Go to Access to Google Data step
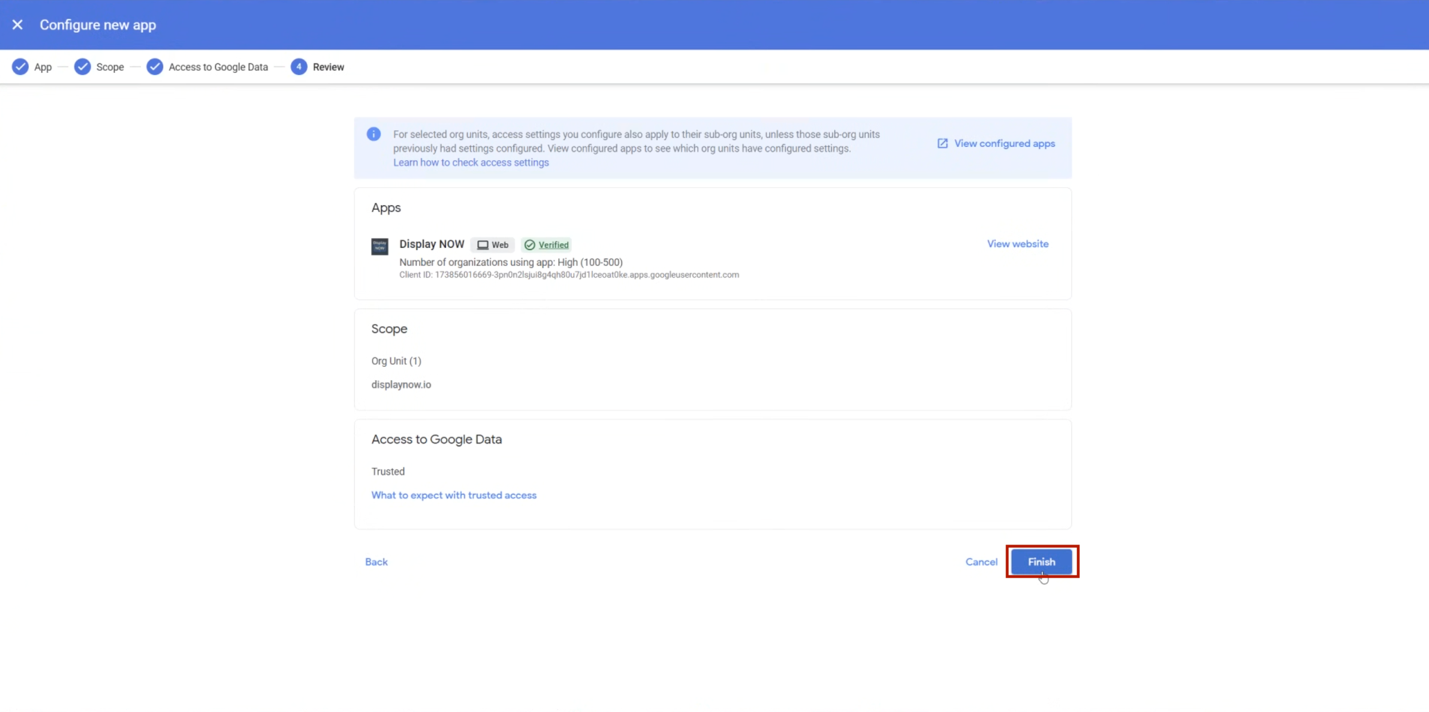This screenshot has width=1429, height=712. pyautogui.click(x=218, y=67)
